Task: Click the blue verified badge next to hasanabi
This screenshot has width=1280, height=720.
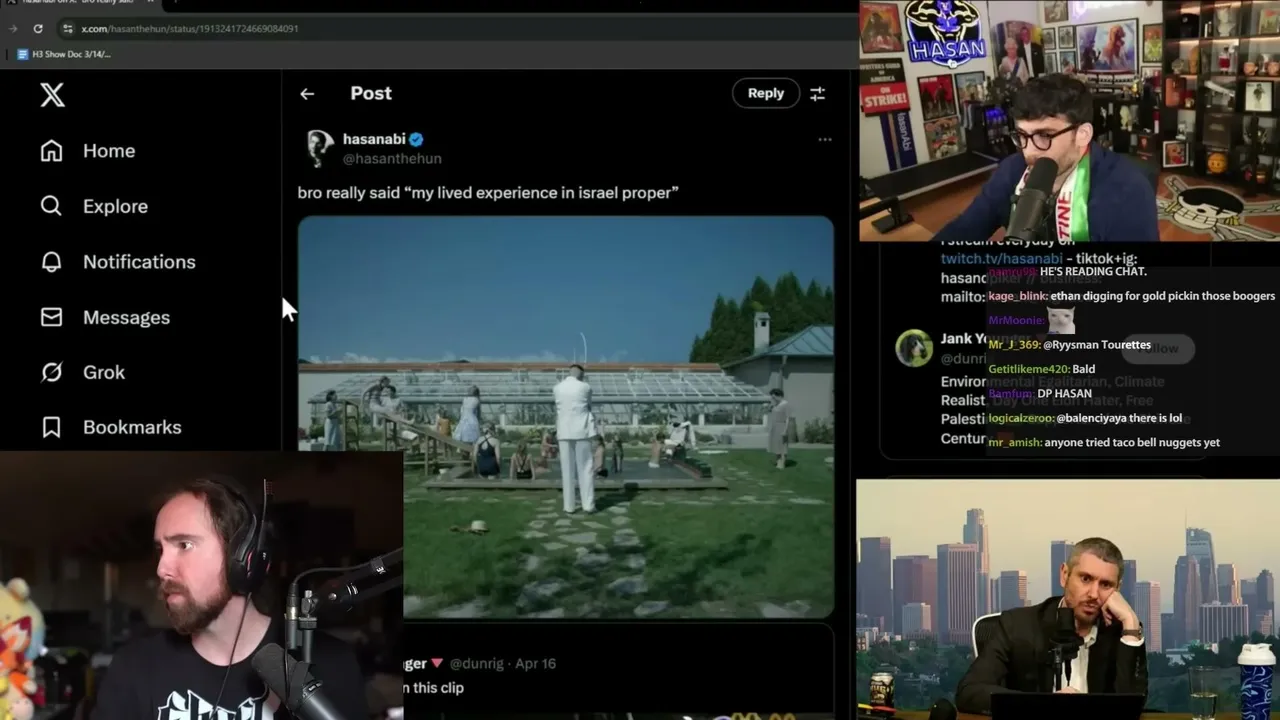Action: click(x=416, y=139)
